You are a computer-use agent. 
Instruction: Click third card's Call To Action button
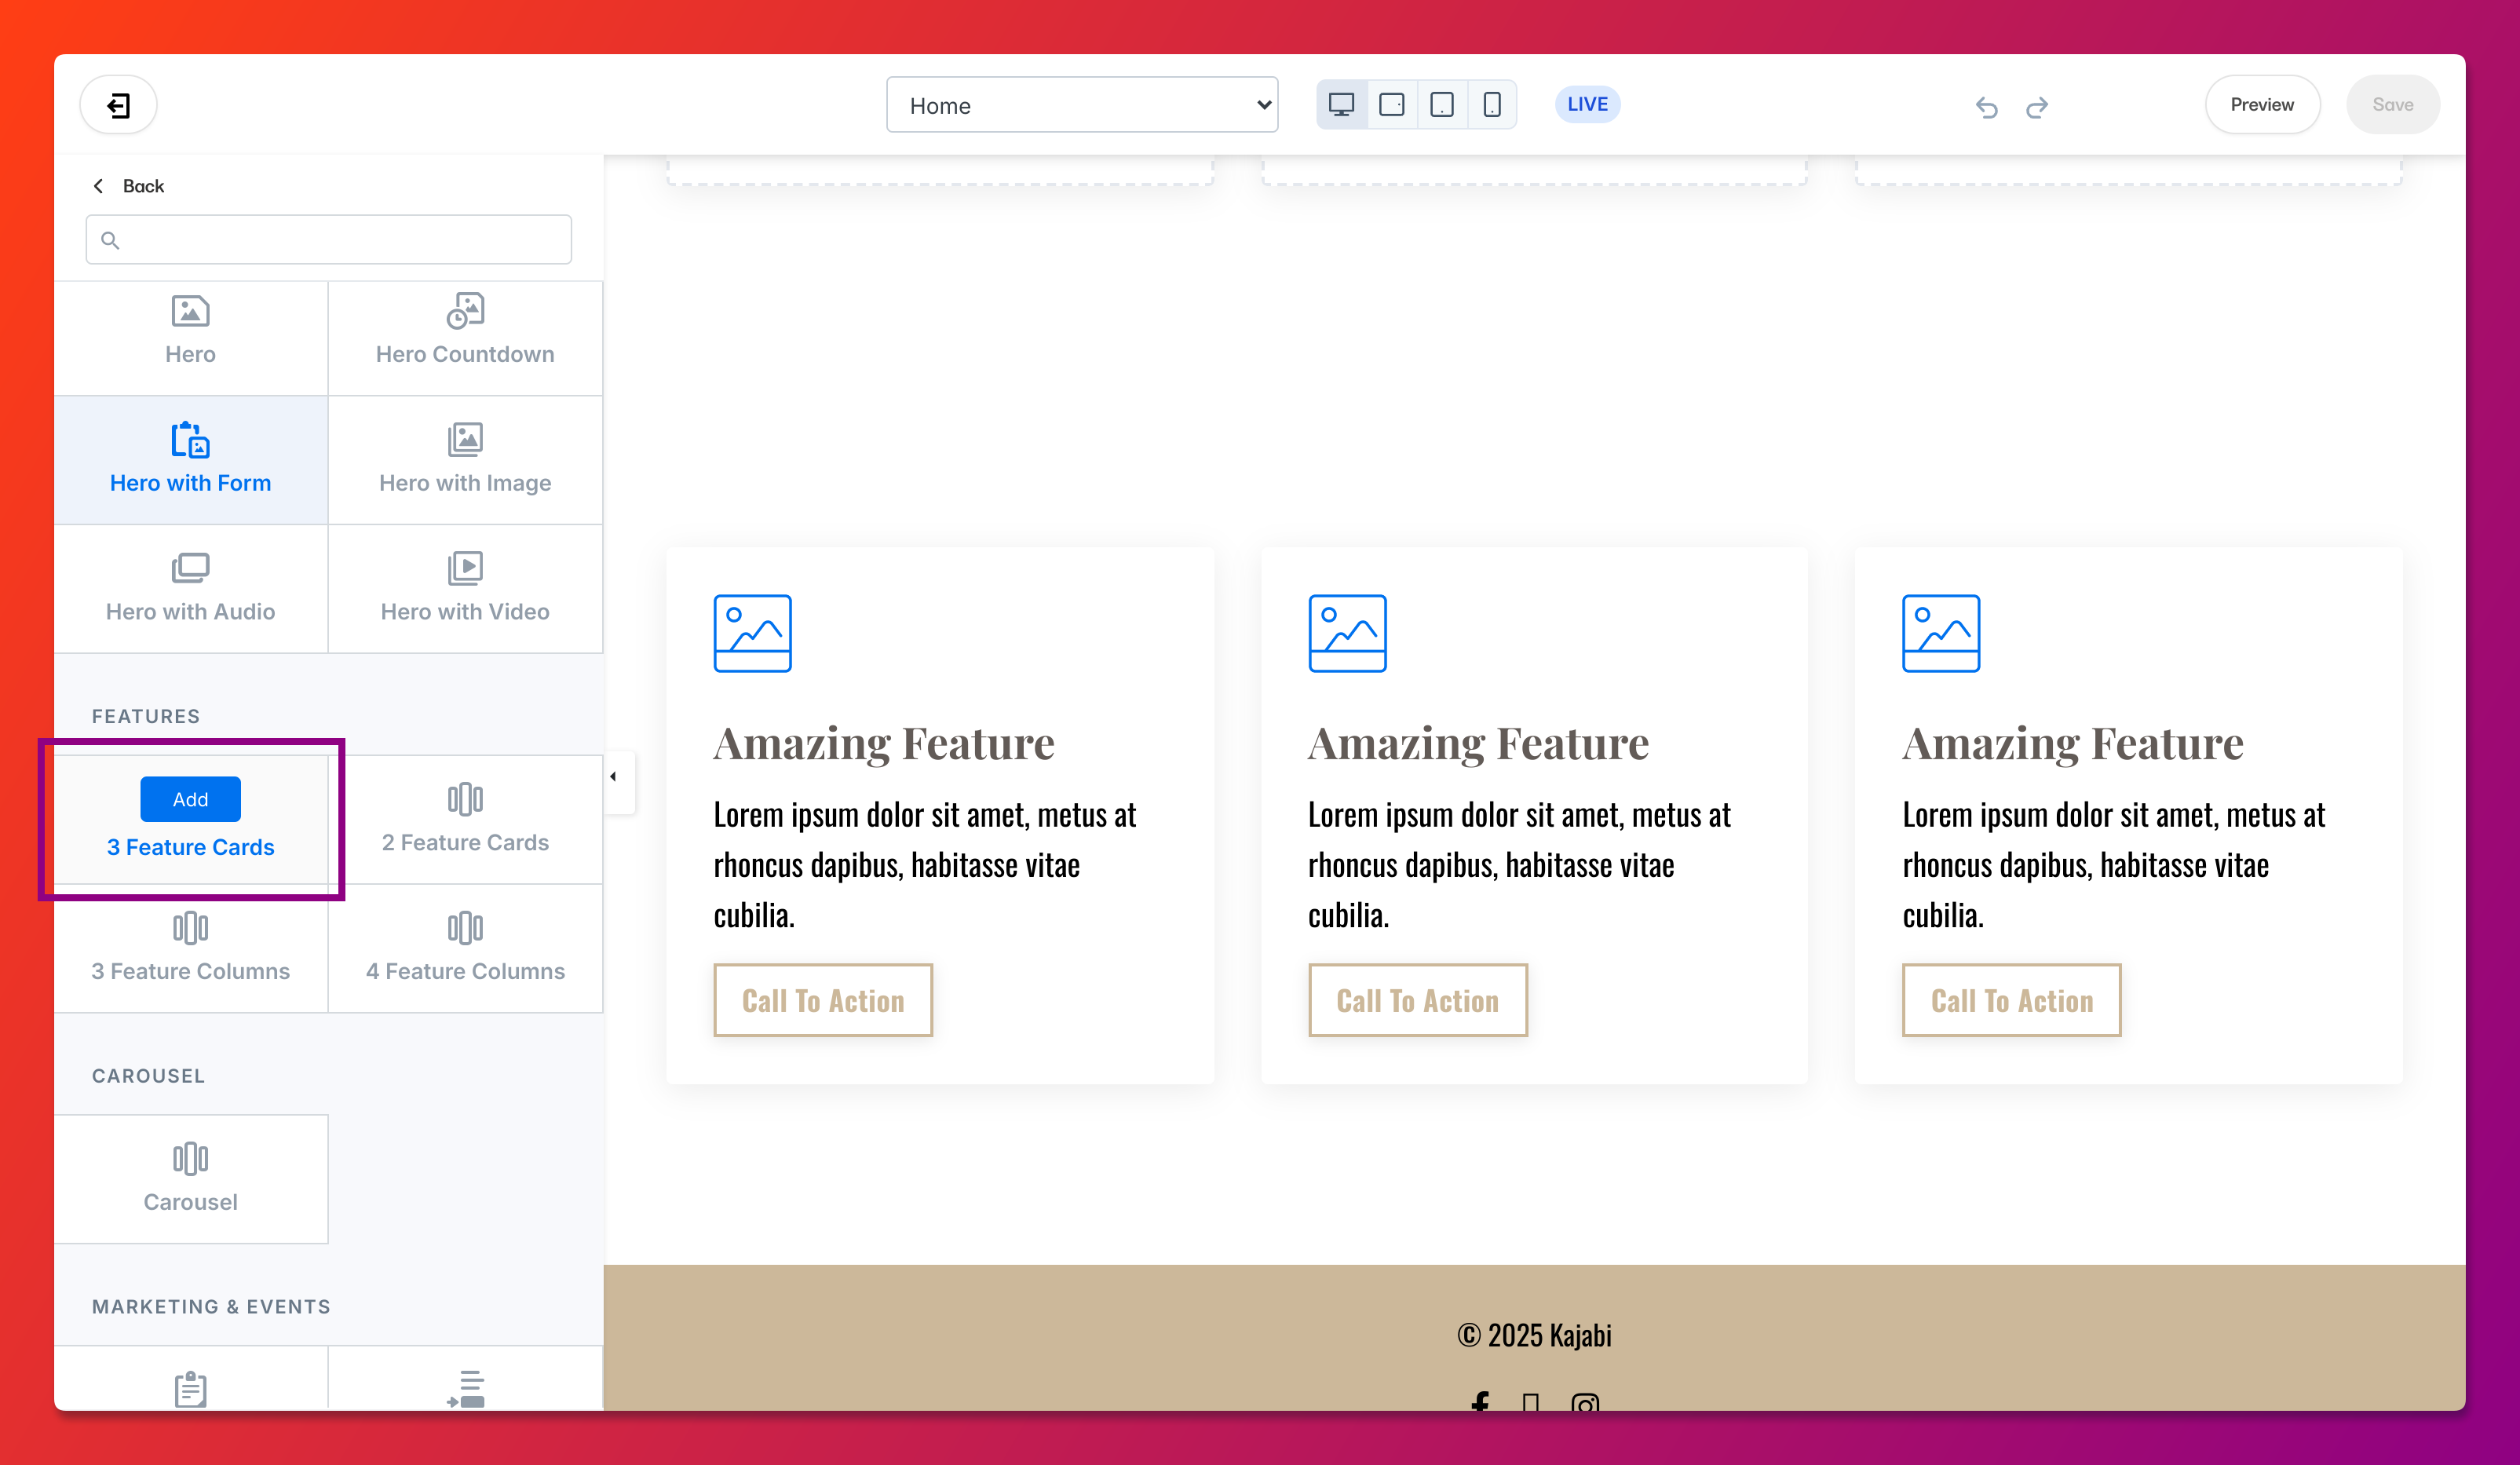[x=2011, y=1000]
